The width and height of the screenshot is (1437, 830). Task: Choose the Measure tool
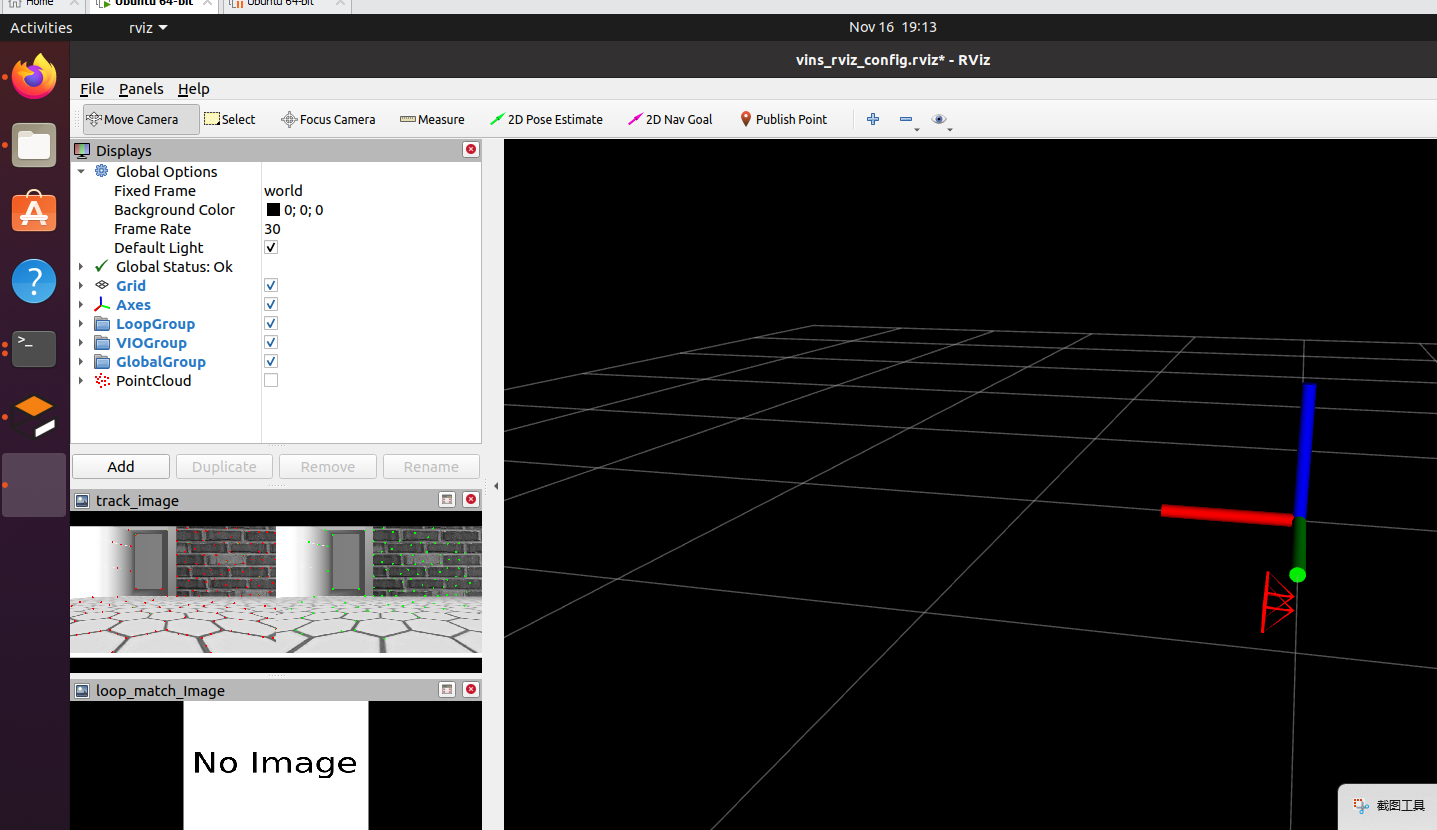tap(432, 119)
